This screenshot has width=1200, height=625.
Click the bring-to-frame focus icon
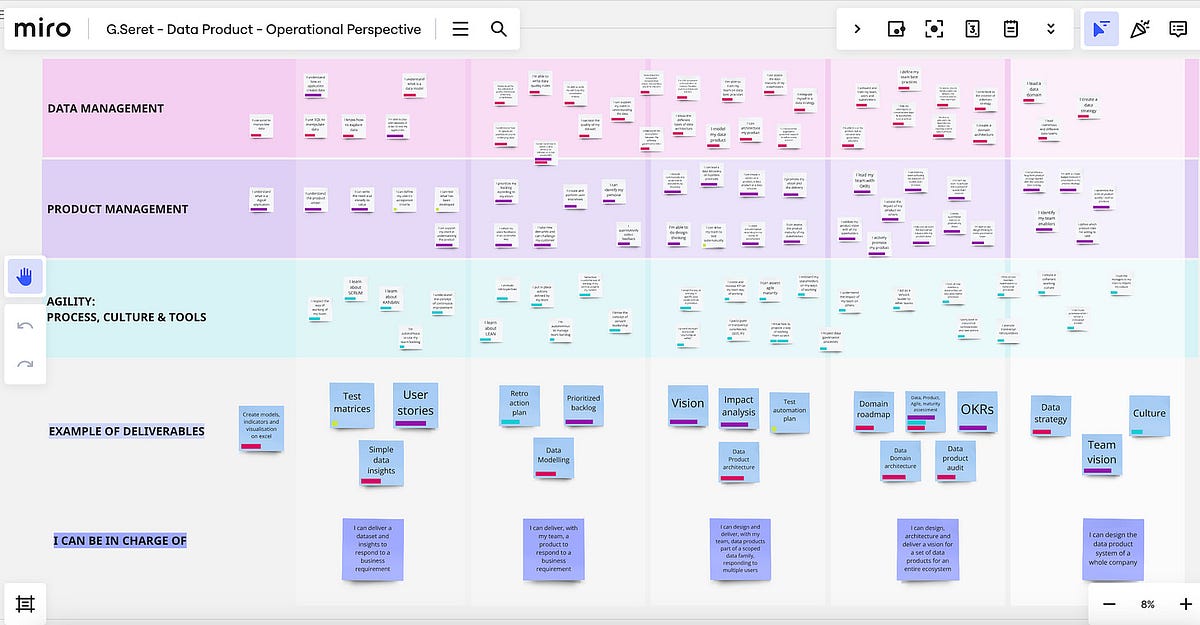point(933,29)
